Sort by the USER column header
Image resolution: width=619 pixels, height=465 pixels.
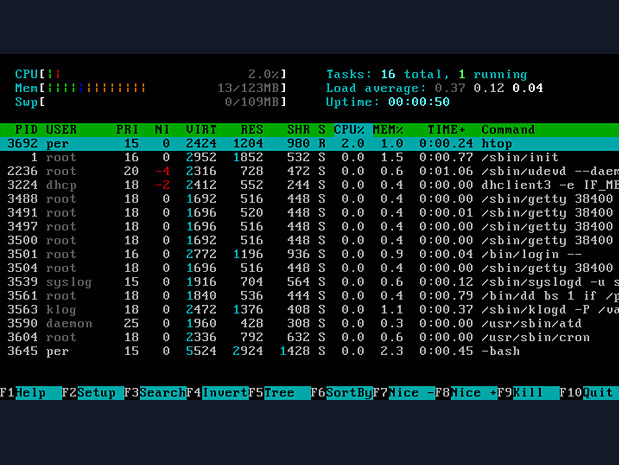[x=61, y=130]
